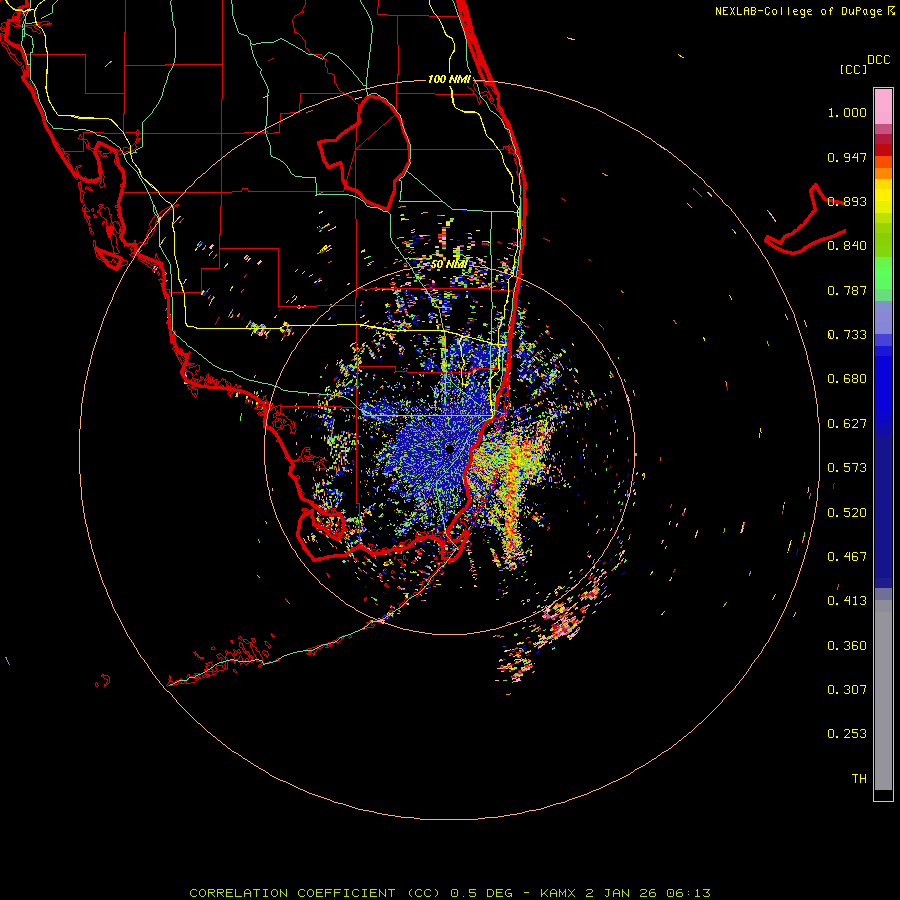The width and height of the screenshot is (900, 900).
Task: Select the 0.307 scale value
Action: 847,690
